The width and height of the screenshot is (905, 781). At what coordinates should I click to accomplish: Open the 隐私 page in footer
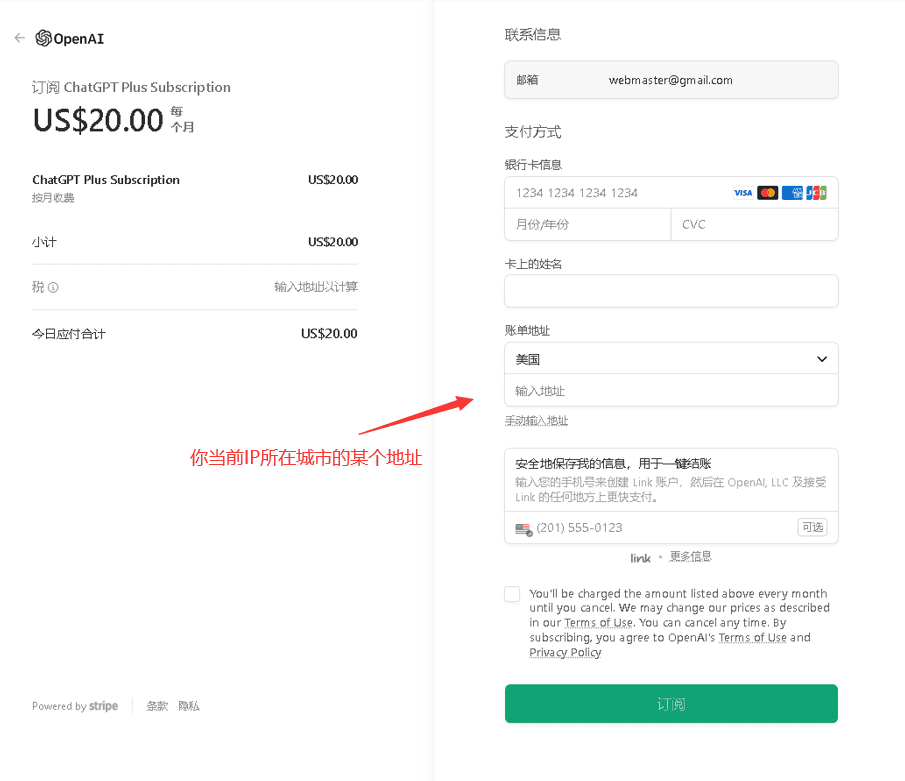pos(188,705)
